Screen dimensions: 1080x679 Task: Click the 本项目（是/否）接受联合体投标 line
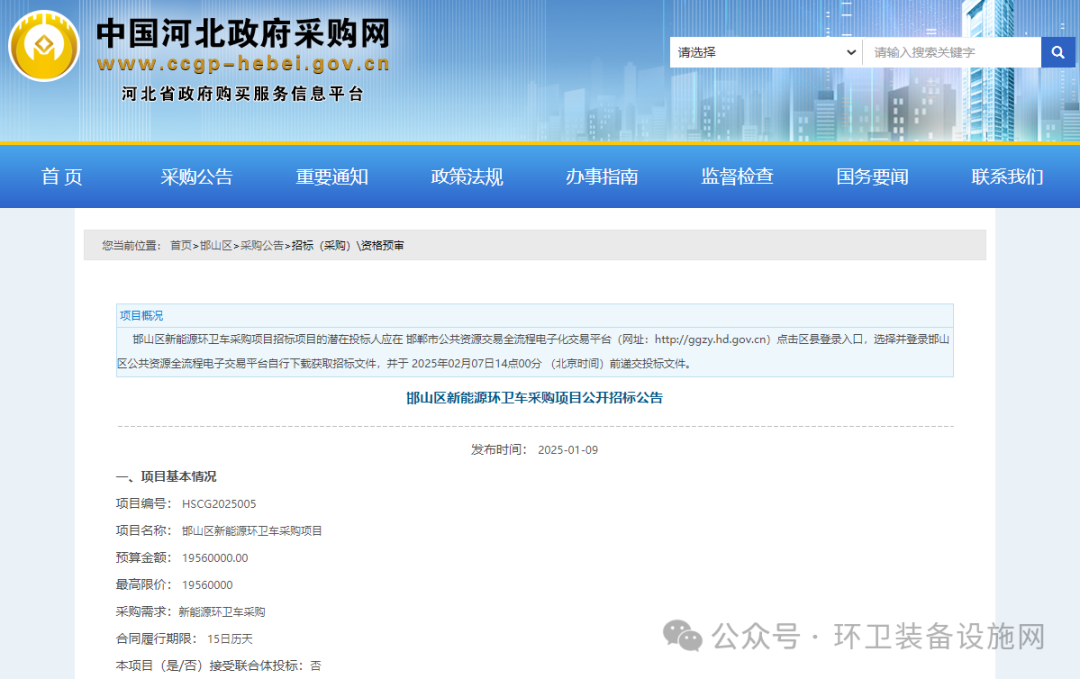[x=218, y=665]
